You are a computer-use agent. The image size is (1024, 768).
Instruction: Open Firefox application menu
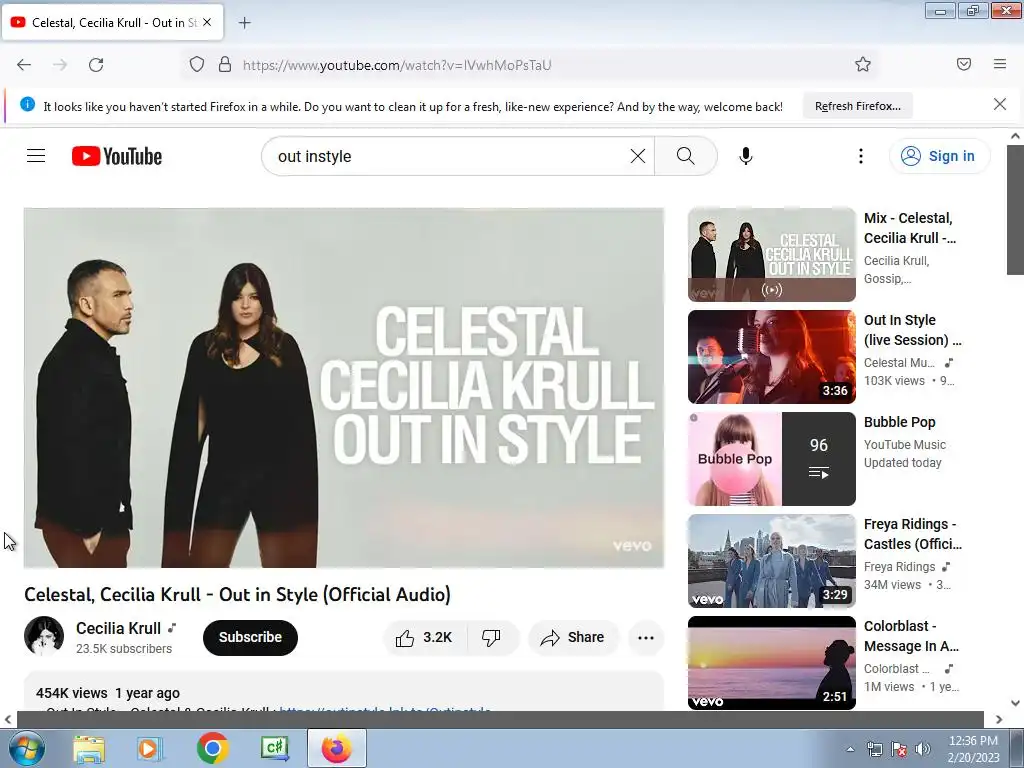(1000, 64)
